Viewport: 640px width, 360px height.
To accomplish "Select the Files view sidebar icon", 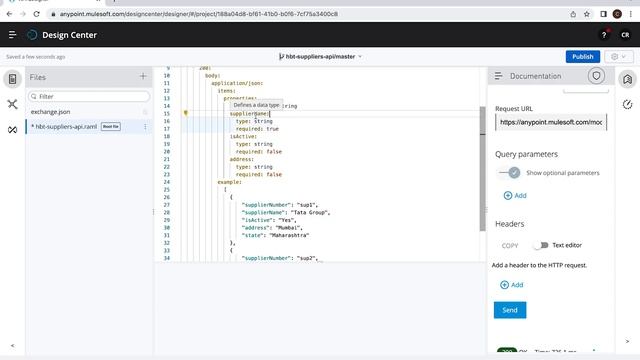I will click(13, 79).
